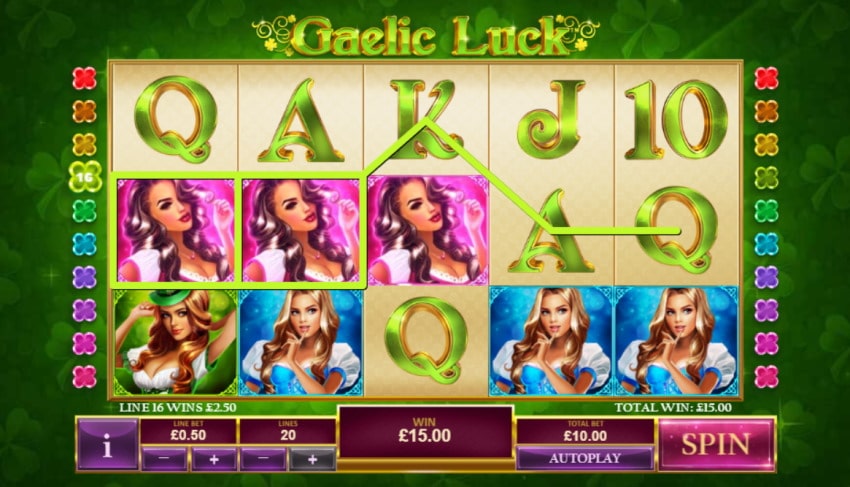Click the first pink lady symbol on reel one
This screenshot has height=487, width=850.
(176, 229)
